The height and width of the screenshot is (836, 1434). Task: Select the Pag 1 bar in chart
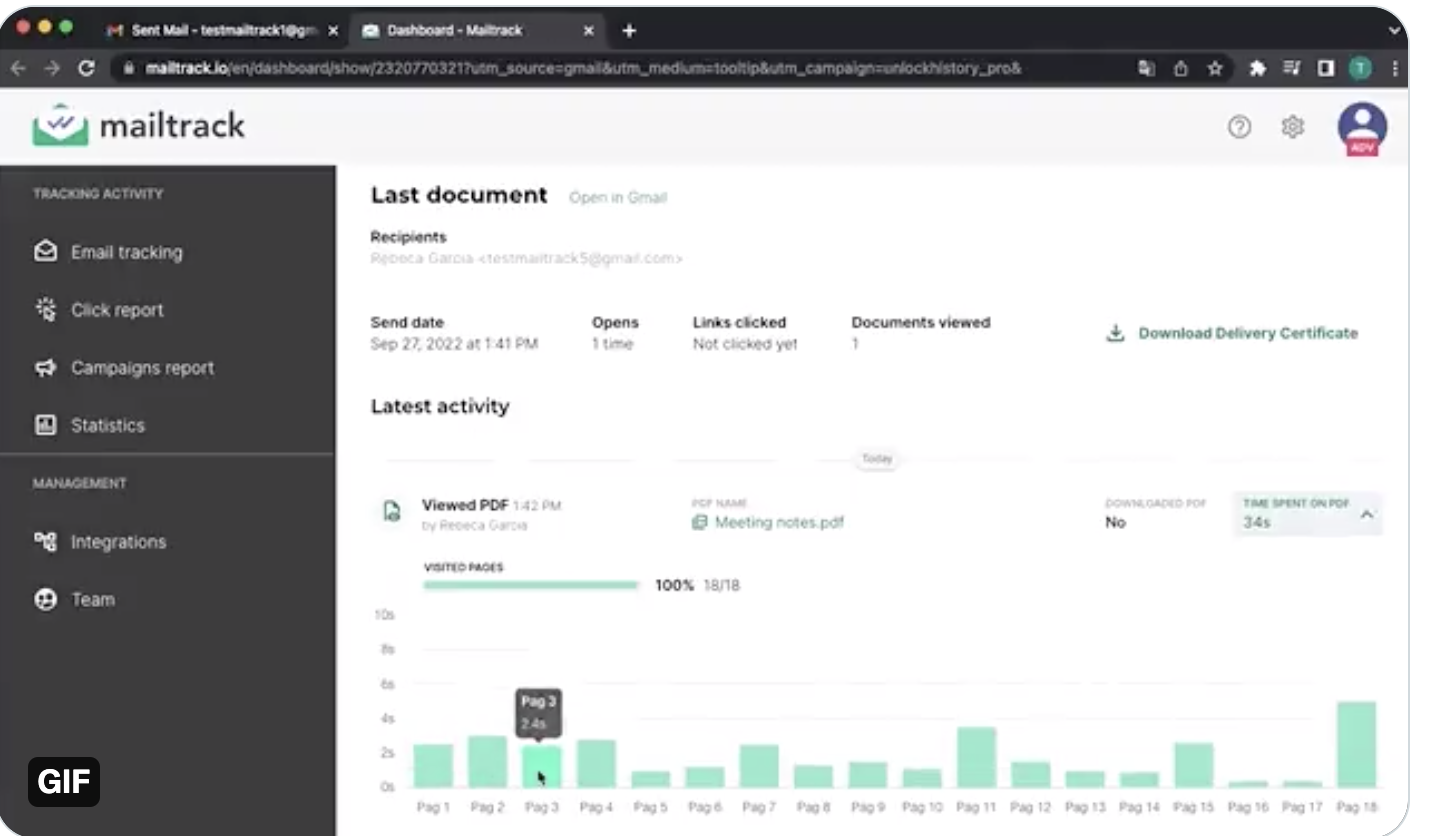pyautogui.click(x=433, y=765)
